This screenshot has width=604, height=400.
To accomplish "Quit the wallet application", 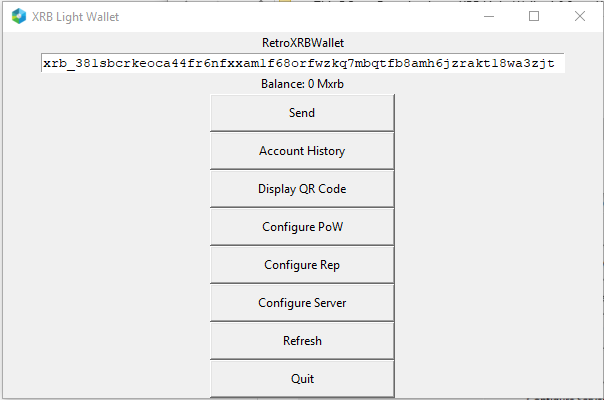I will click(302, 379).
